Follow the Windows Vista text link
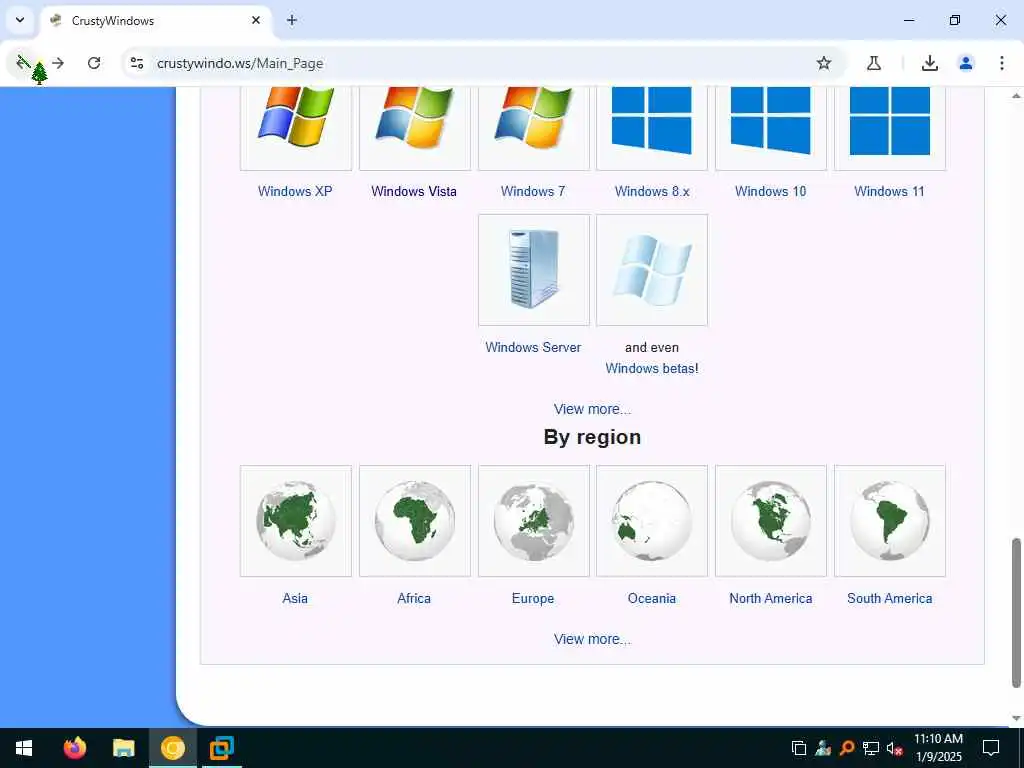 pyautogui.click(x=414, y=191)
